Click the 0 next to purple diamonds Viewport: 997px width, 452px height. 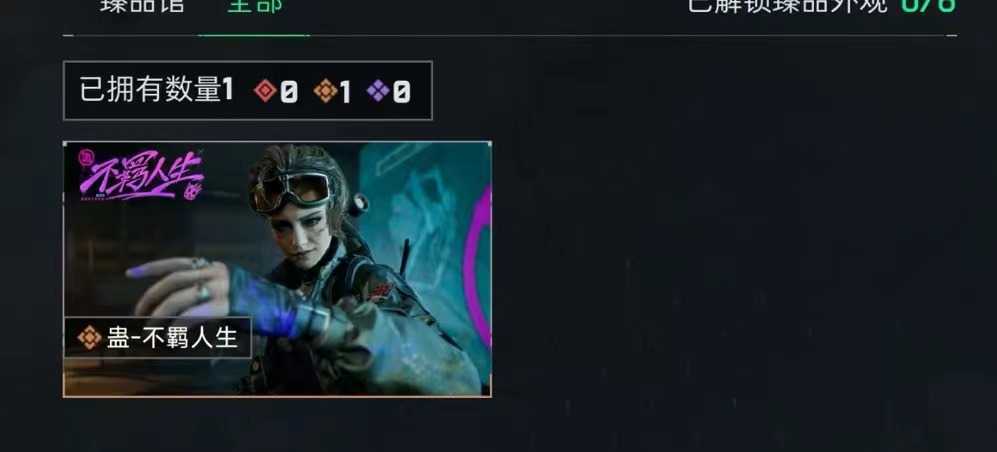[401, 93]
